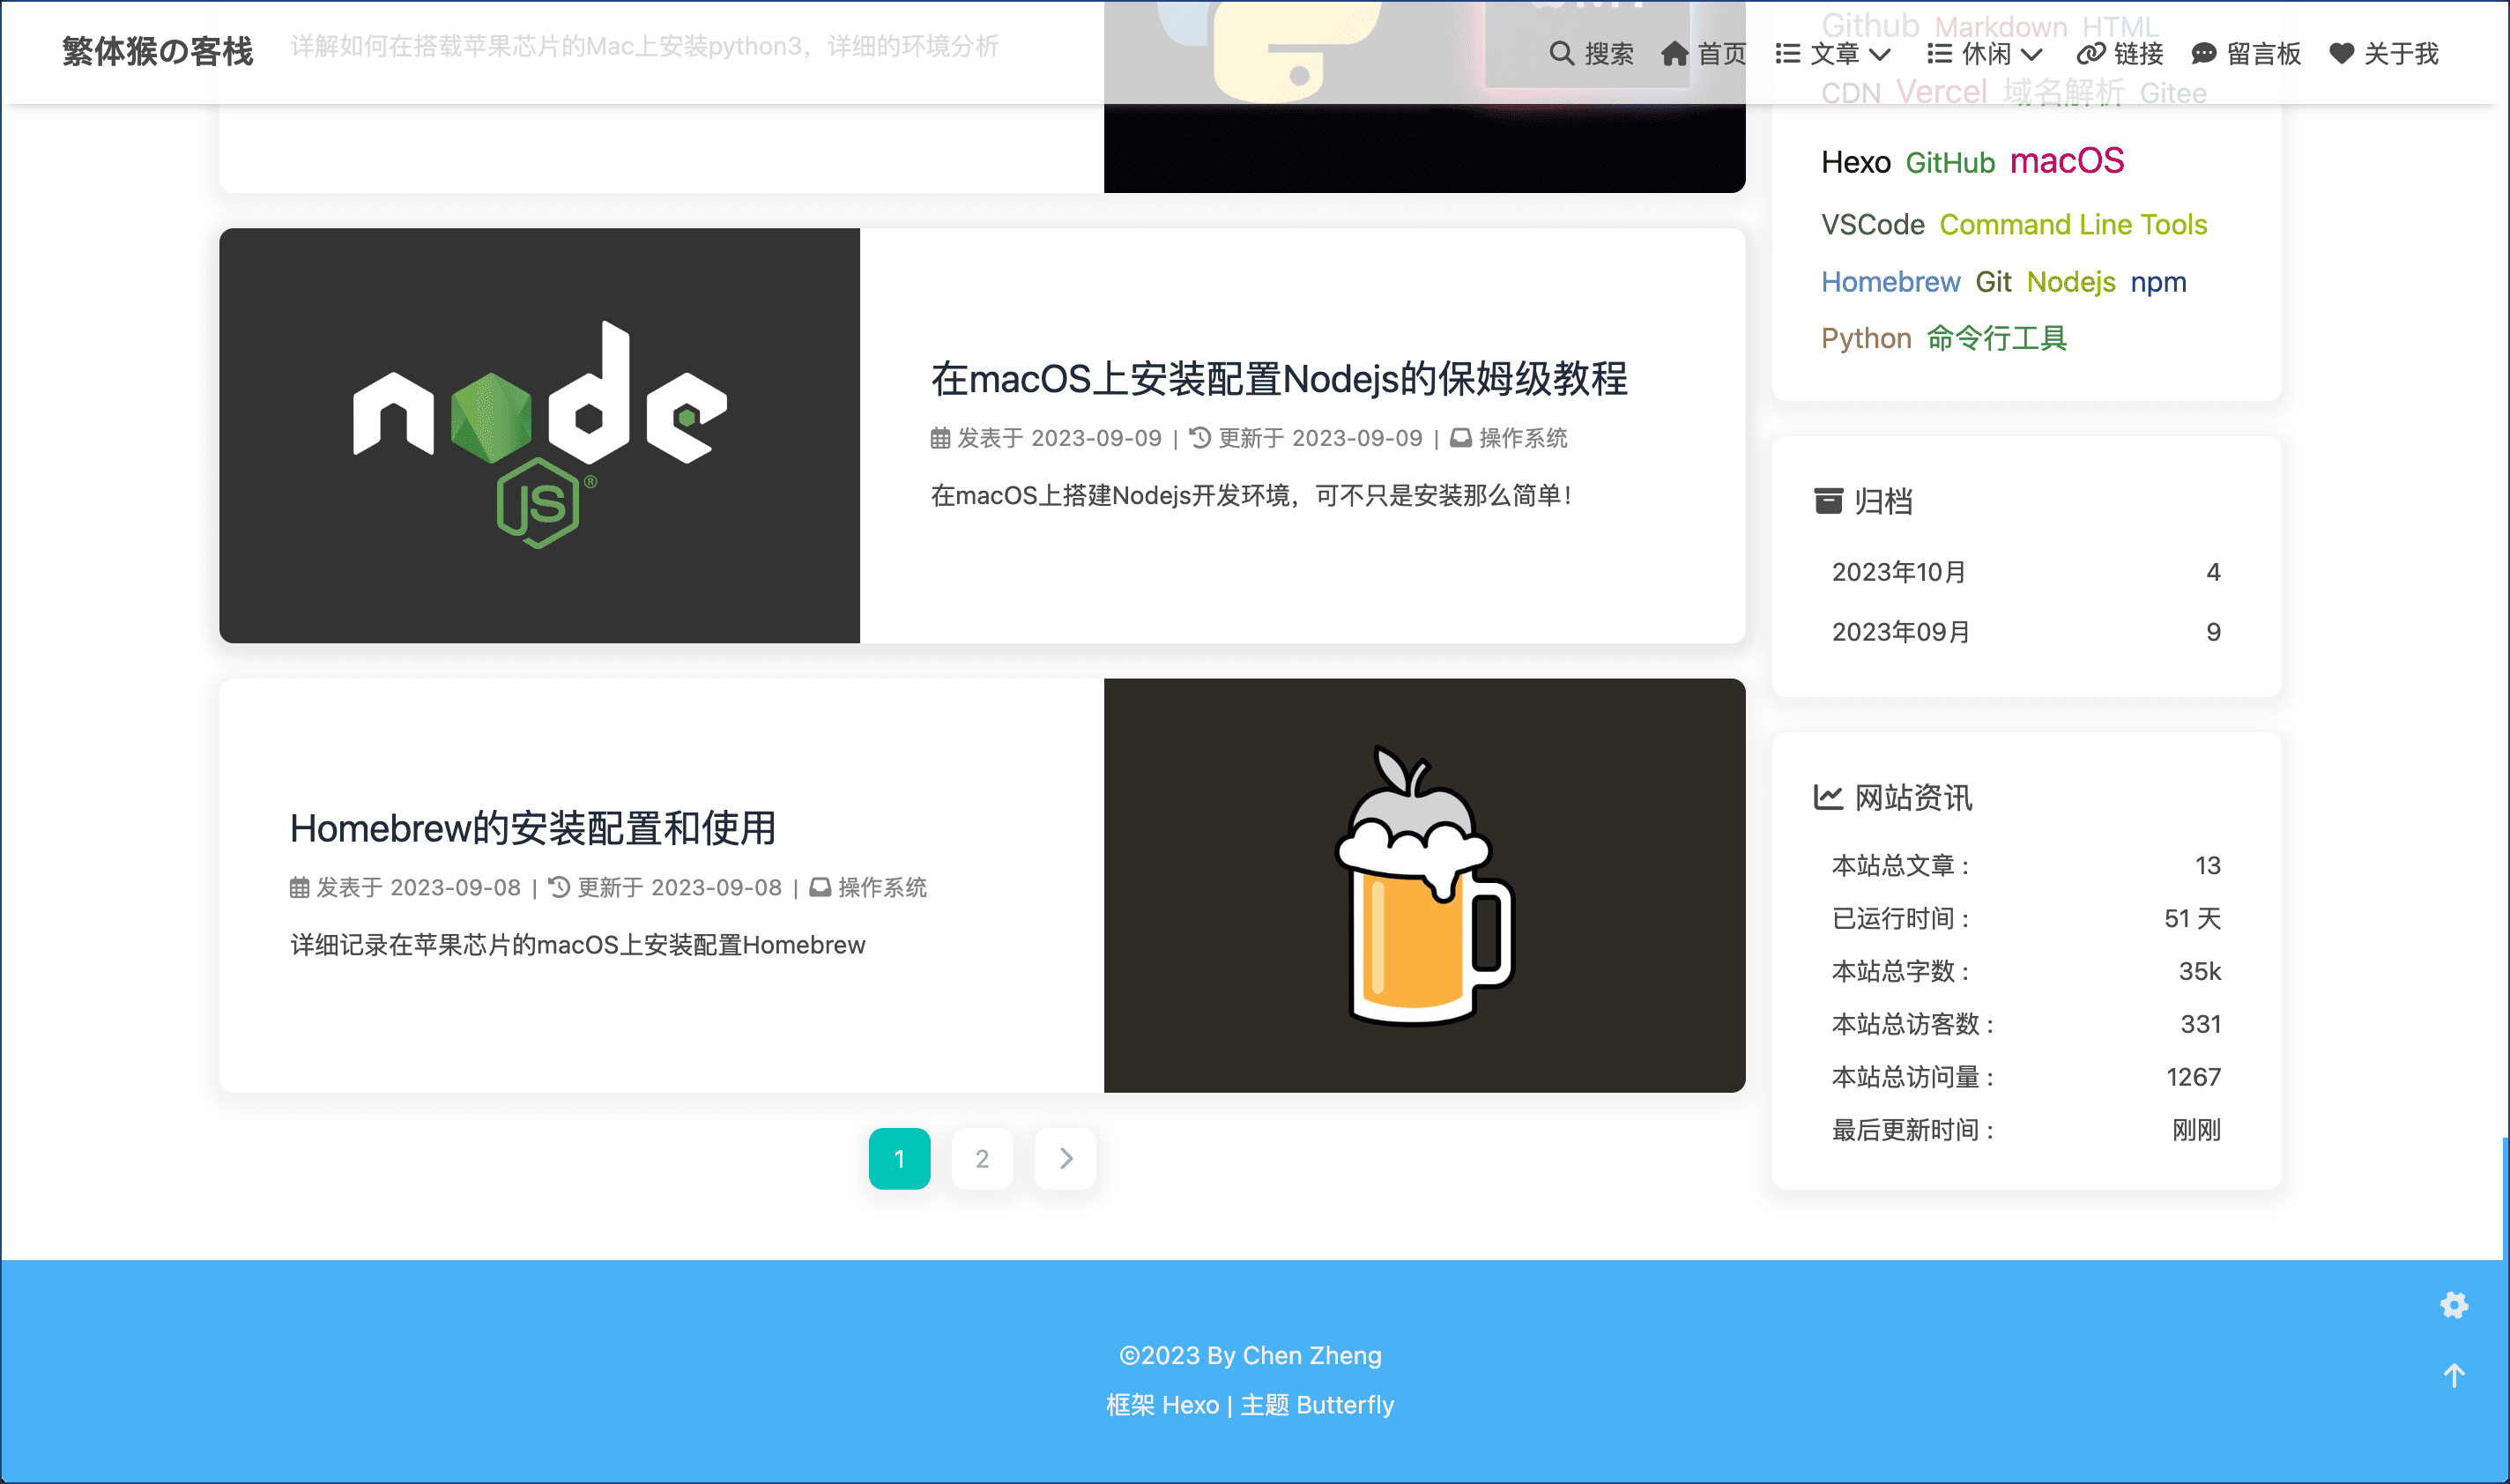Click the back-to-top arrow icon

pyautogui.click(x=2454, y=1375)
